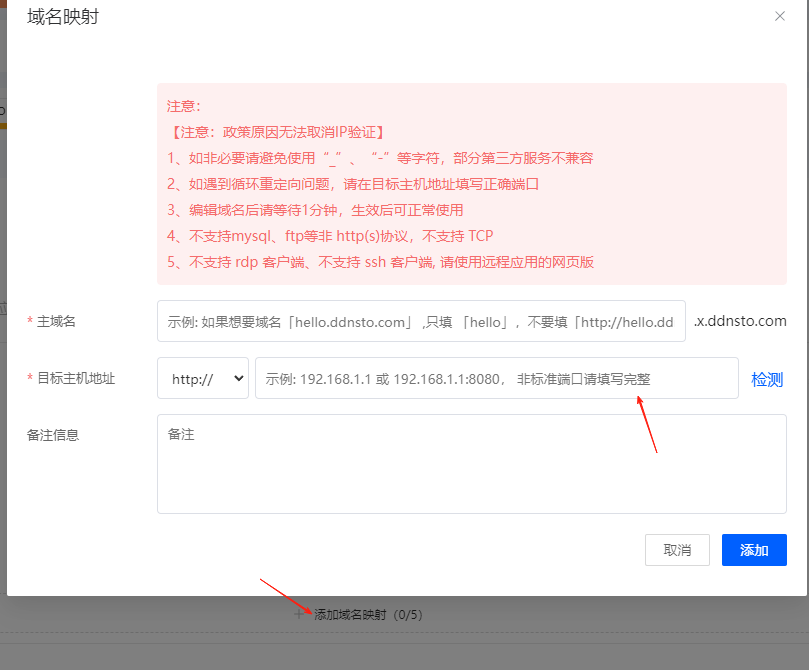Screen dimensions: 809x670
Task: Click the 主域名 field label
Action: tap(56, 321)
